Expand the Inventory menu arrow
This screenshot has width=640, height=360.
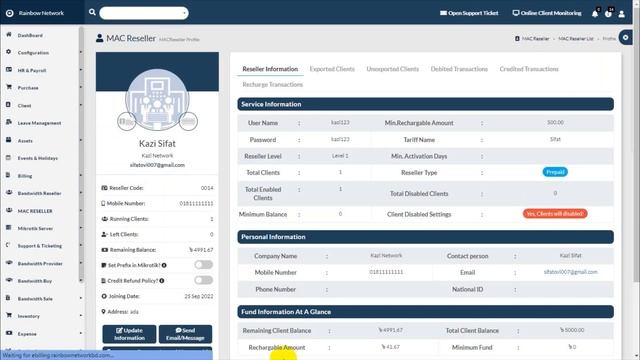[x=80, y=316]
